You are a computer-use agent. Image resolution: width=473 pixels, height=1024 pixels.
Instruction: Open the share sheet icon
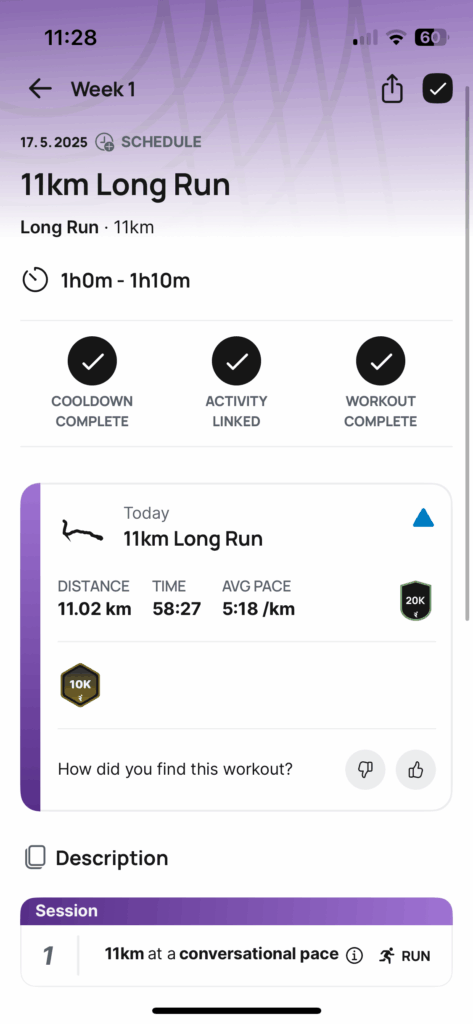tap(392, 89)
